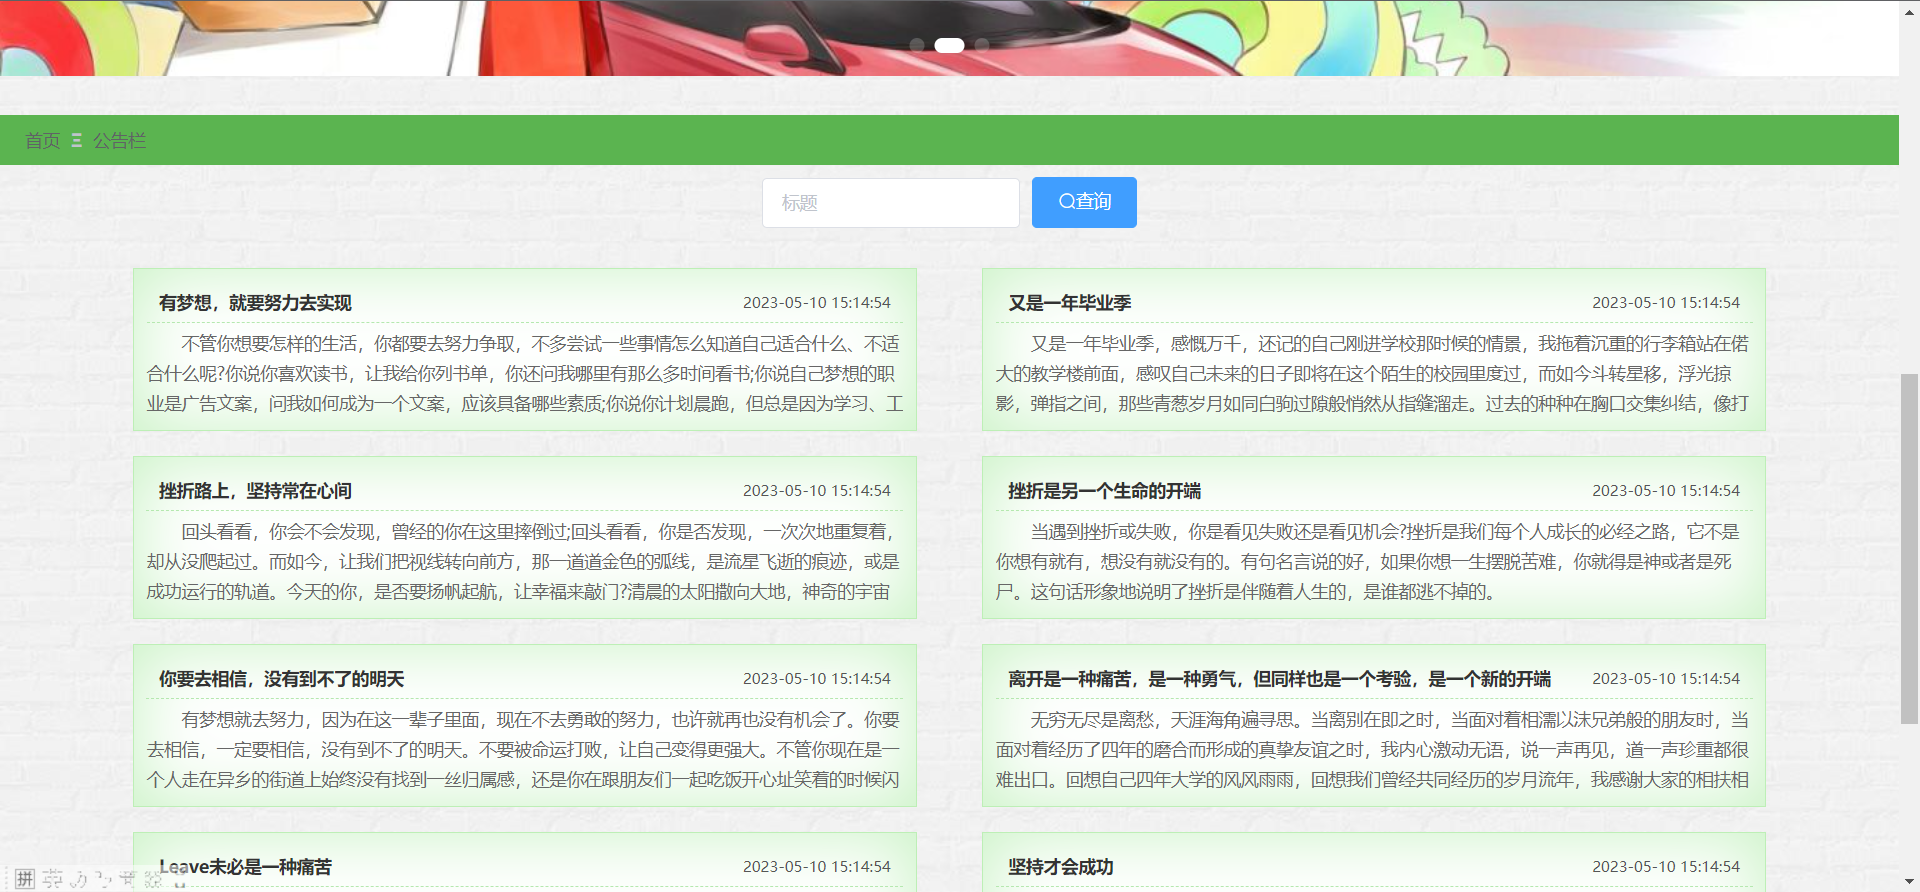The height and width of the screenshot is (892, 1920).
Task: Click the first carousel indicator dot
Action: pyautogui.click(x=917, y=45)
